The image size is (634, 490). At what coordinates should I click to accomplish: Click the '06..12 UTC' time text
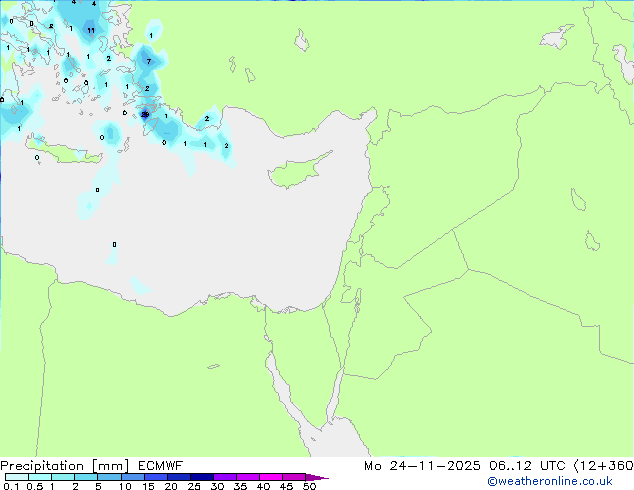point(527,466)
